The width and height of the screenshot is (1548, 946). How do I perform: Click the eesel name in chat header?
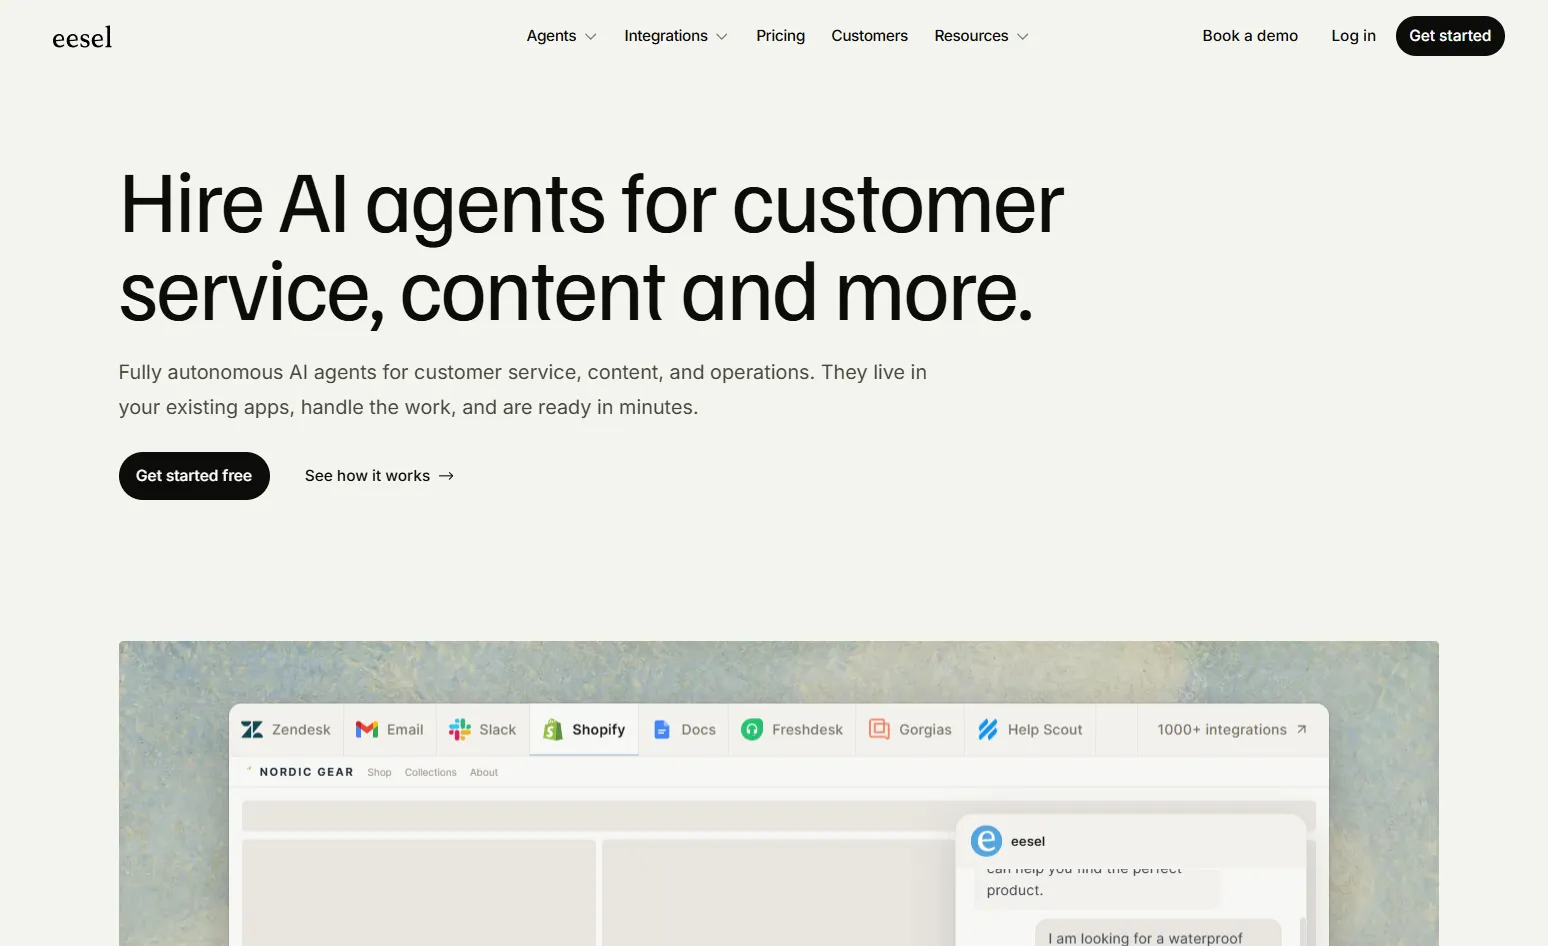click(x=1028, y=841)
